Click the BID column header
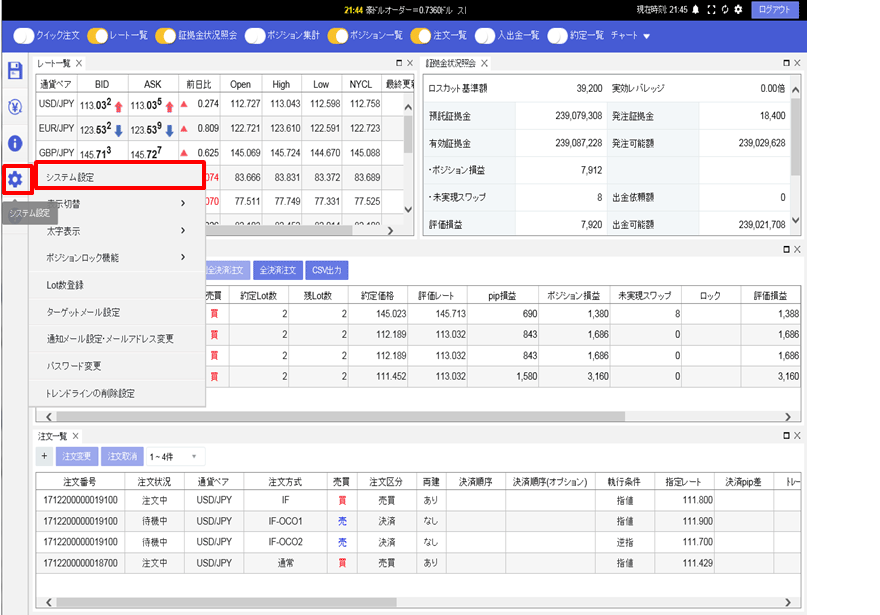880x615 pixels. [102, 84]
